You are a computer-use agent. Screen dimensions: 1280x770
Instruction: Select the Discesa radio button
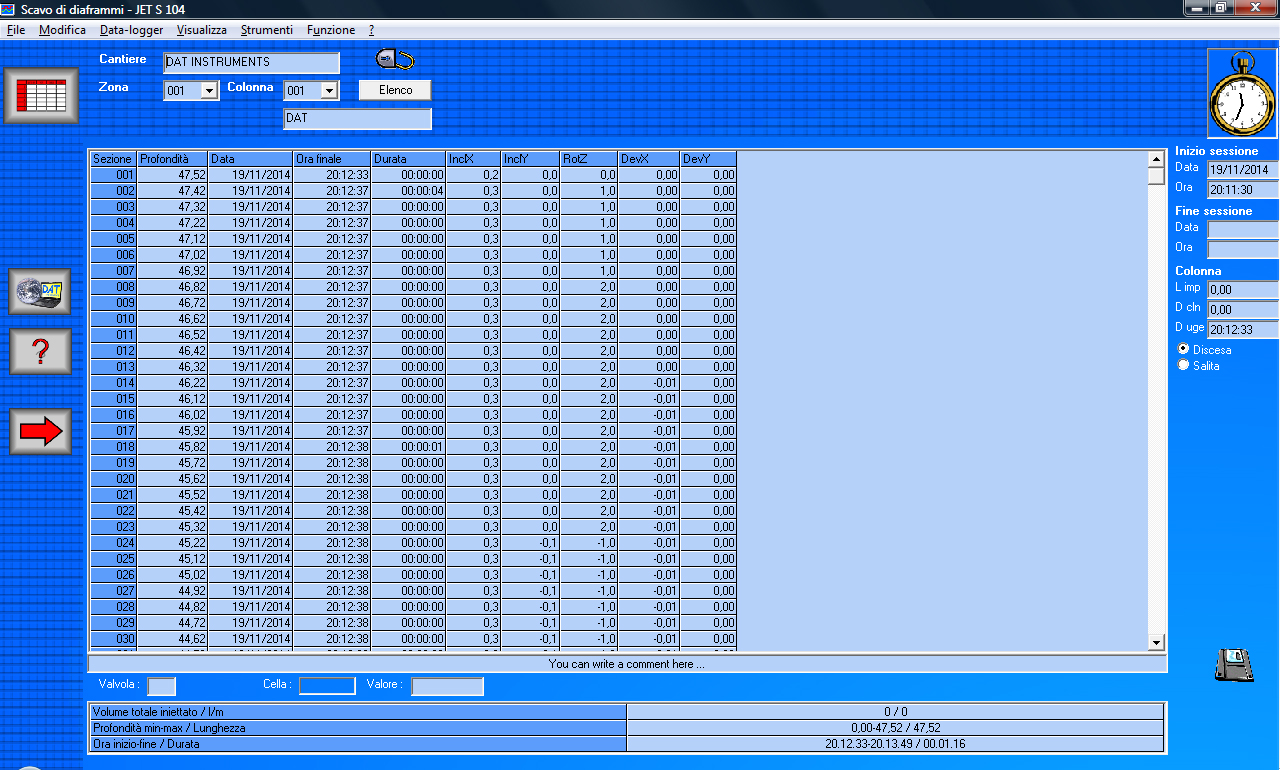[1184, 349]
